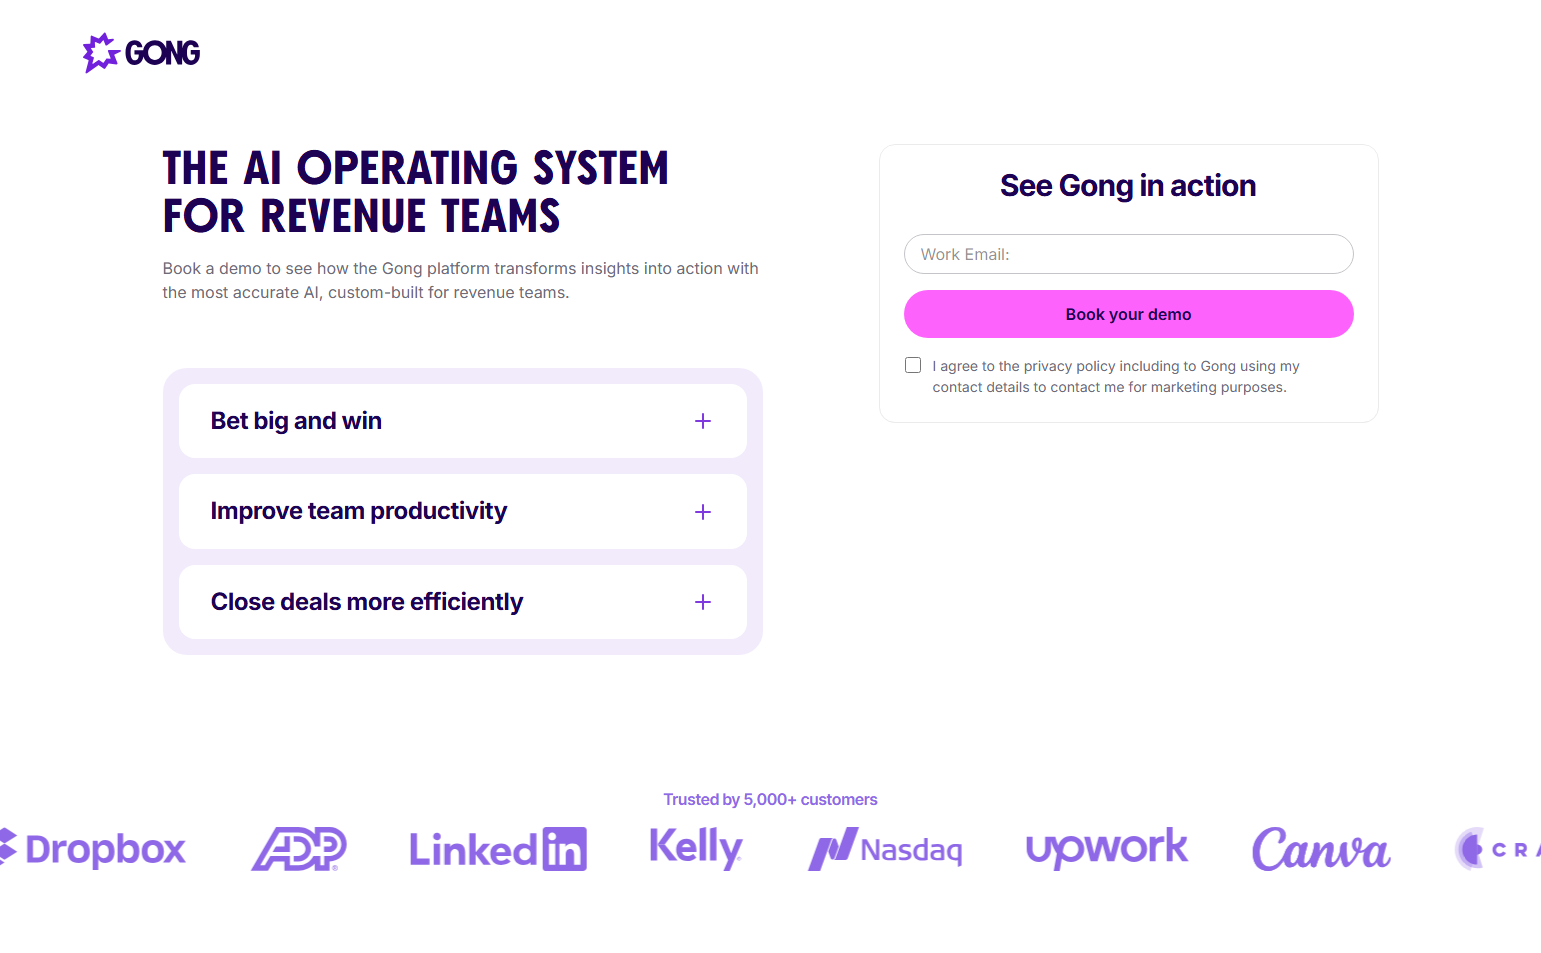Click the Nasdaq customer logo
This screenshot has height=953, width=1541.
click(x=886, y=849)
